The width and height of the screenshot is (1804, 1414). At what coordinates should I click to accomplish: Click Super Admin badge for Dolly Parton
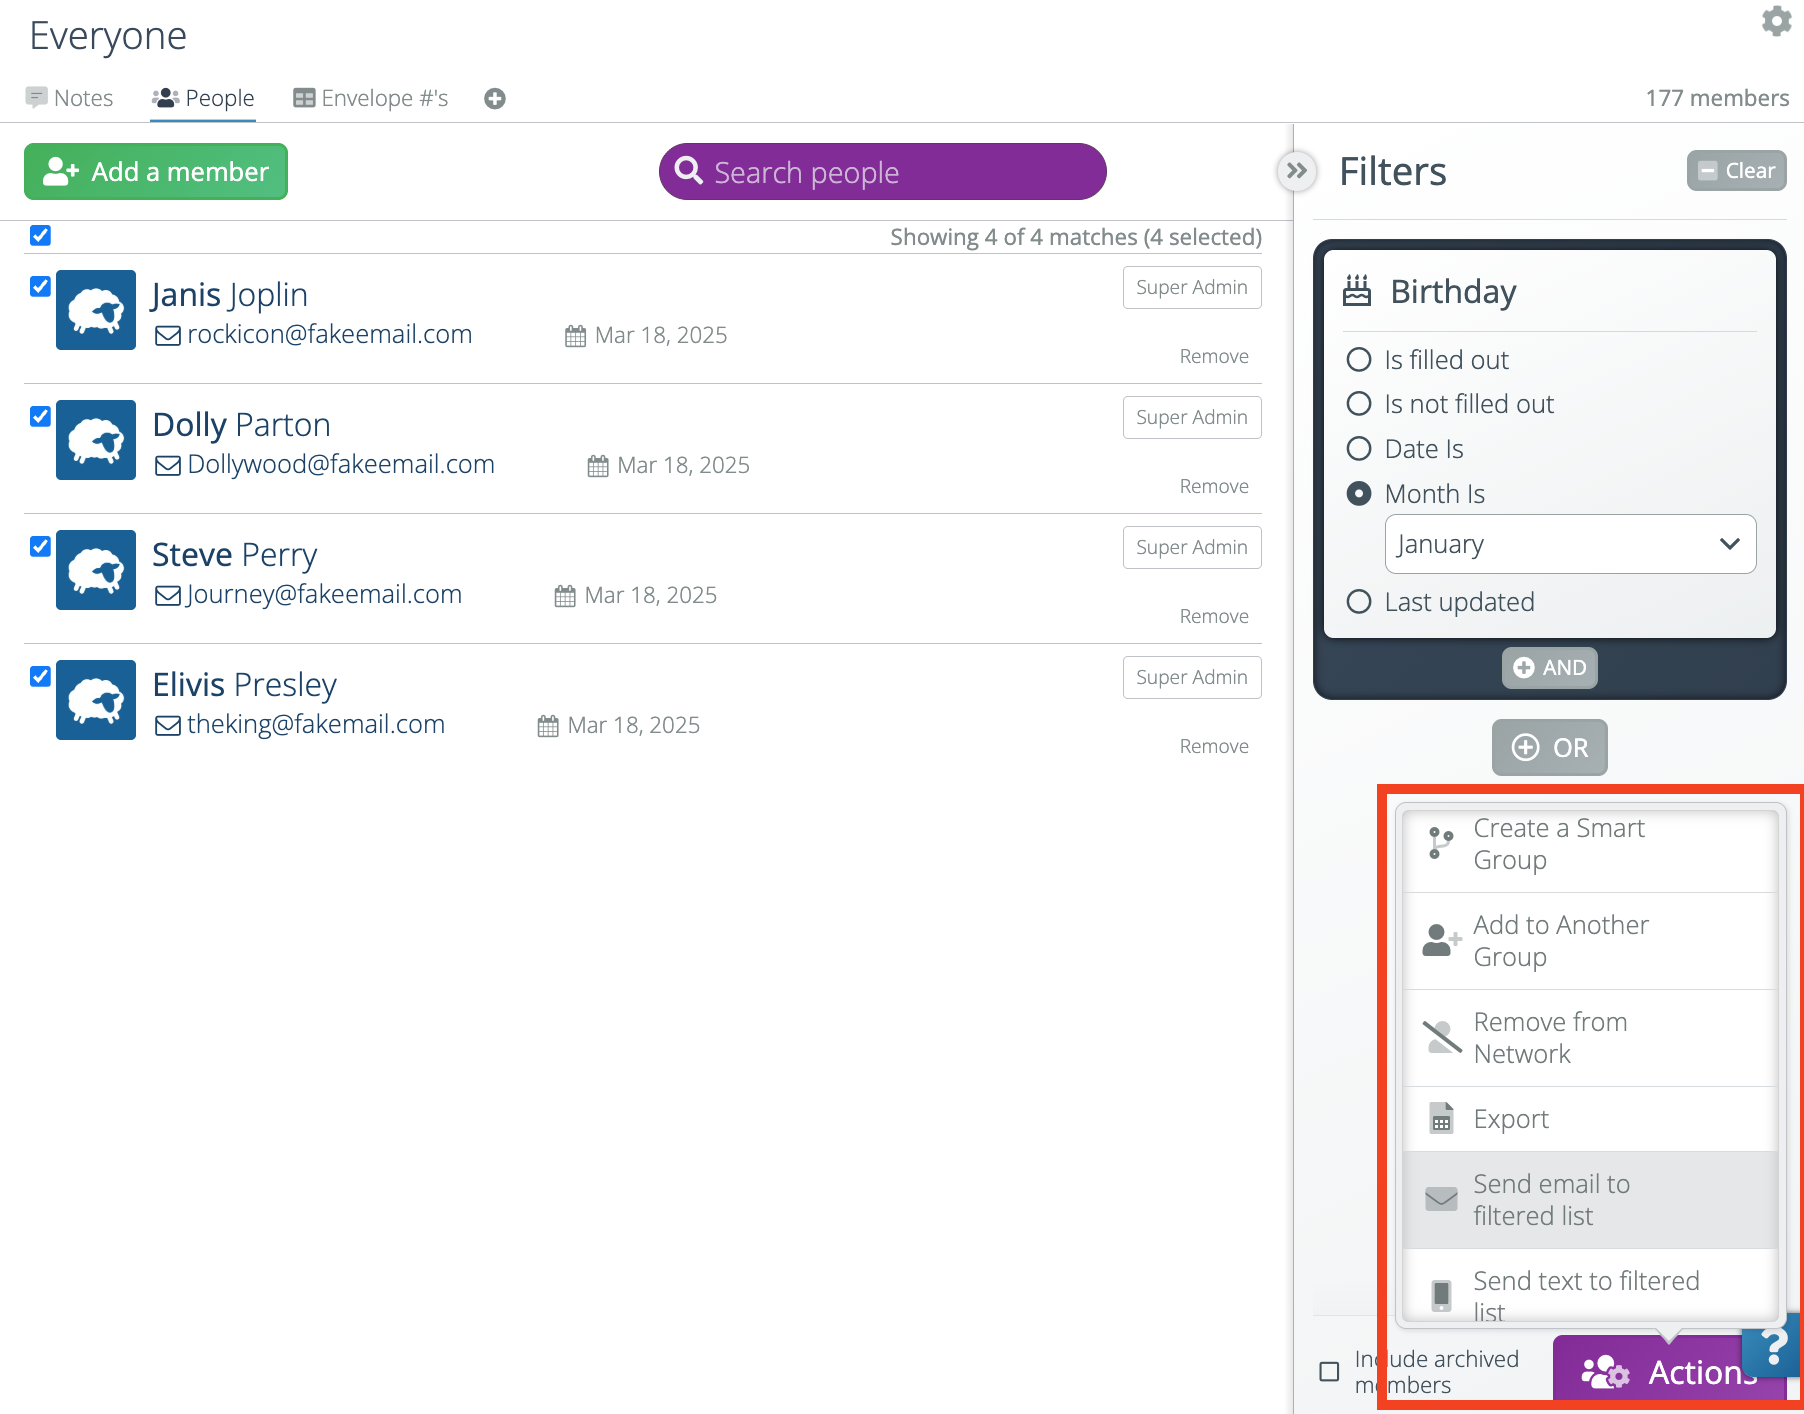[x=1192, y=418]
